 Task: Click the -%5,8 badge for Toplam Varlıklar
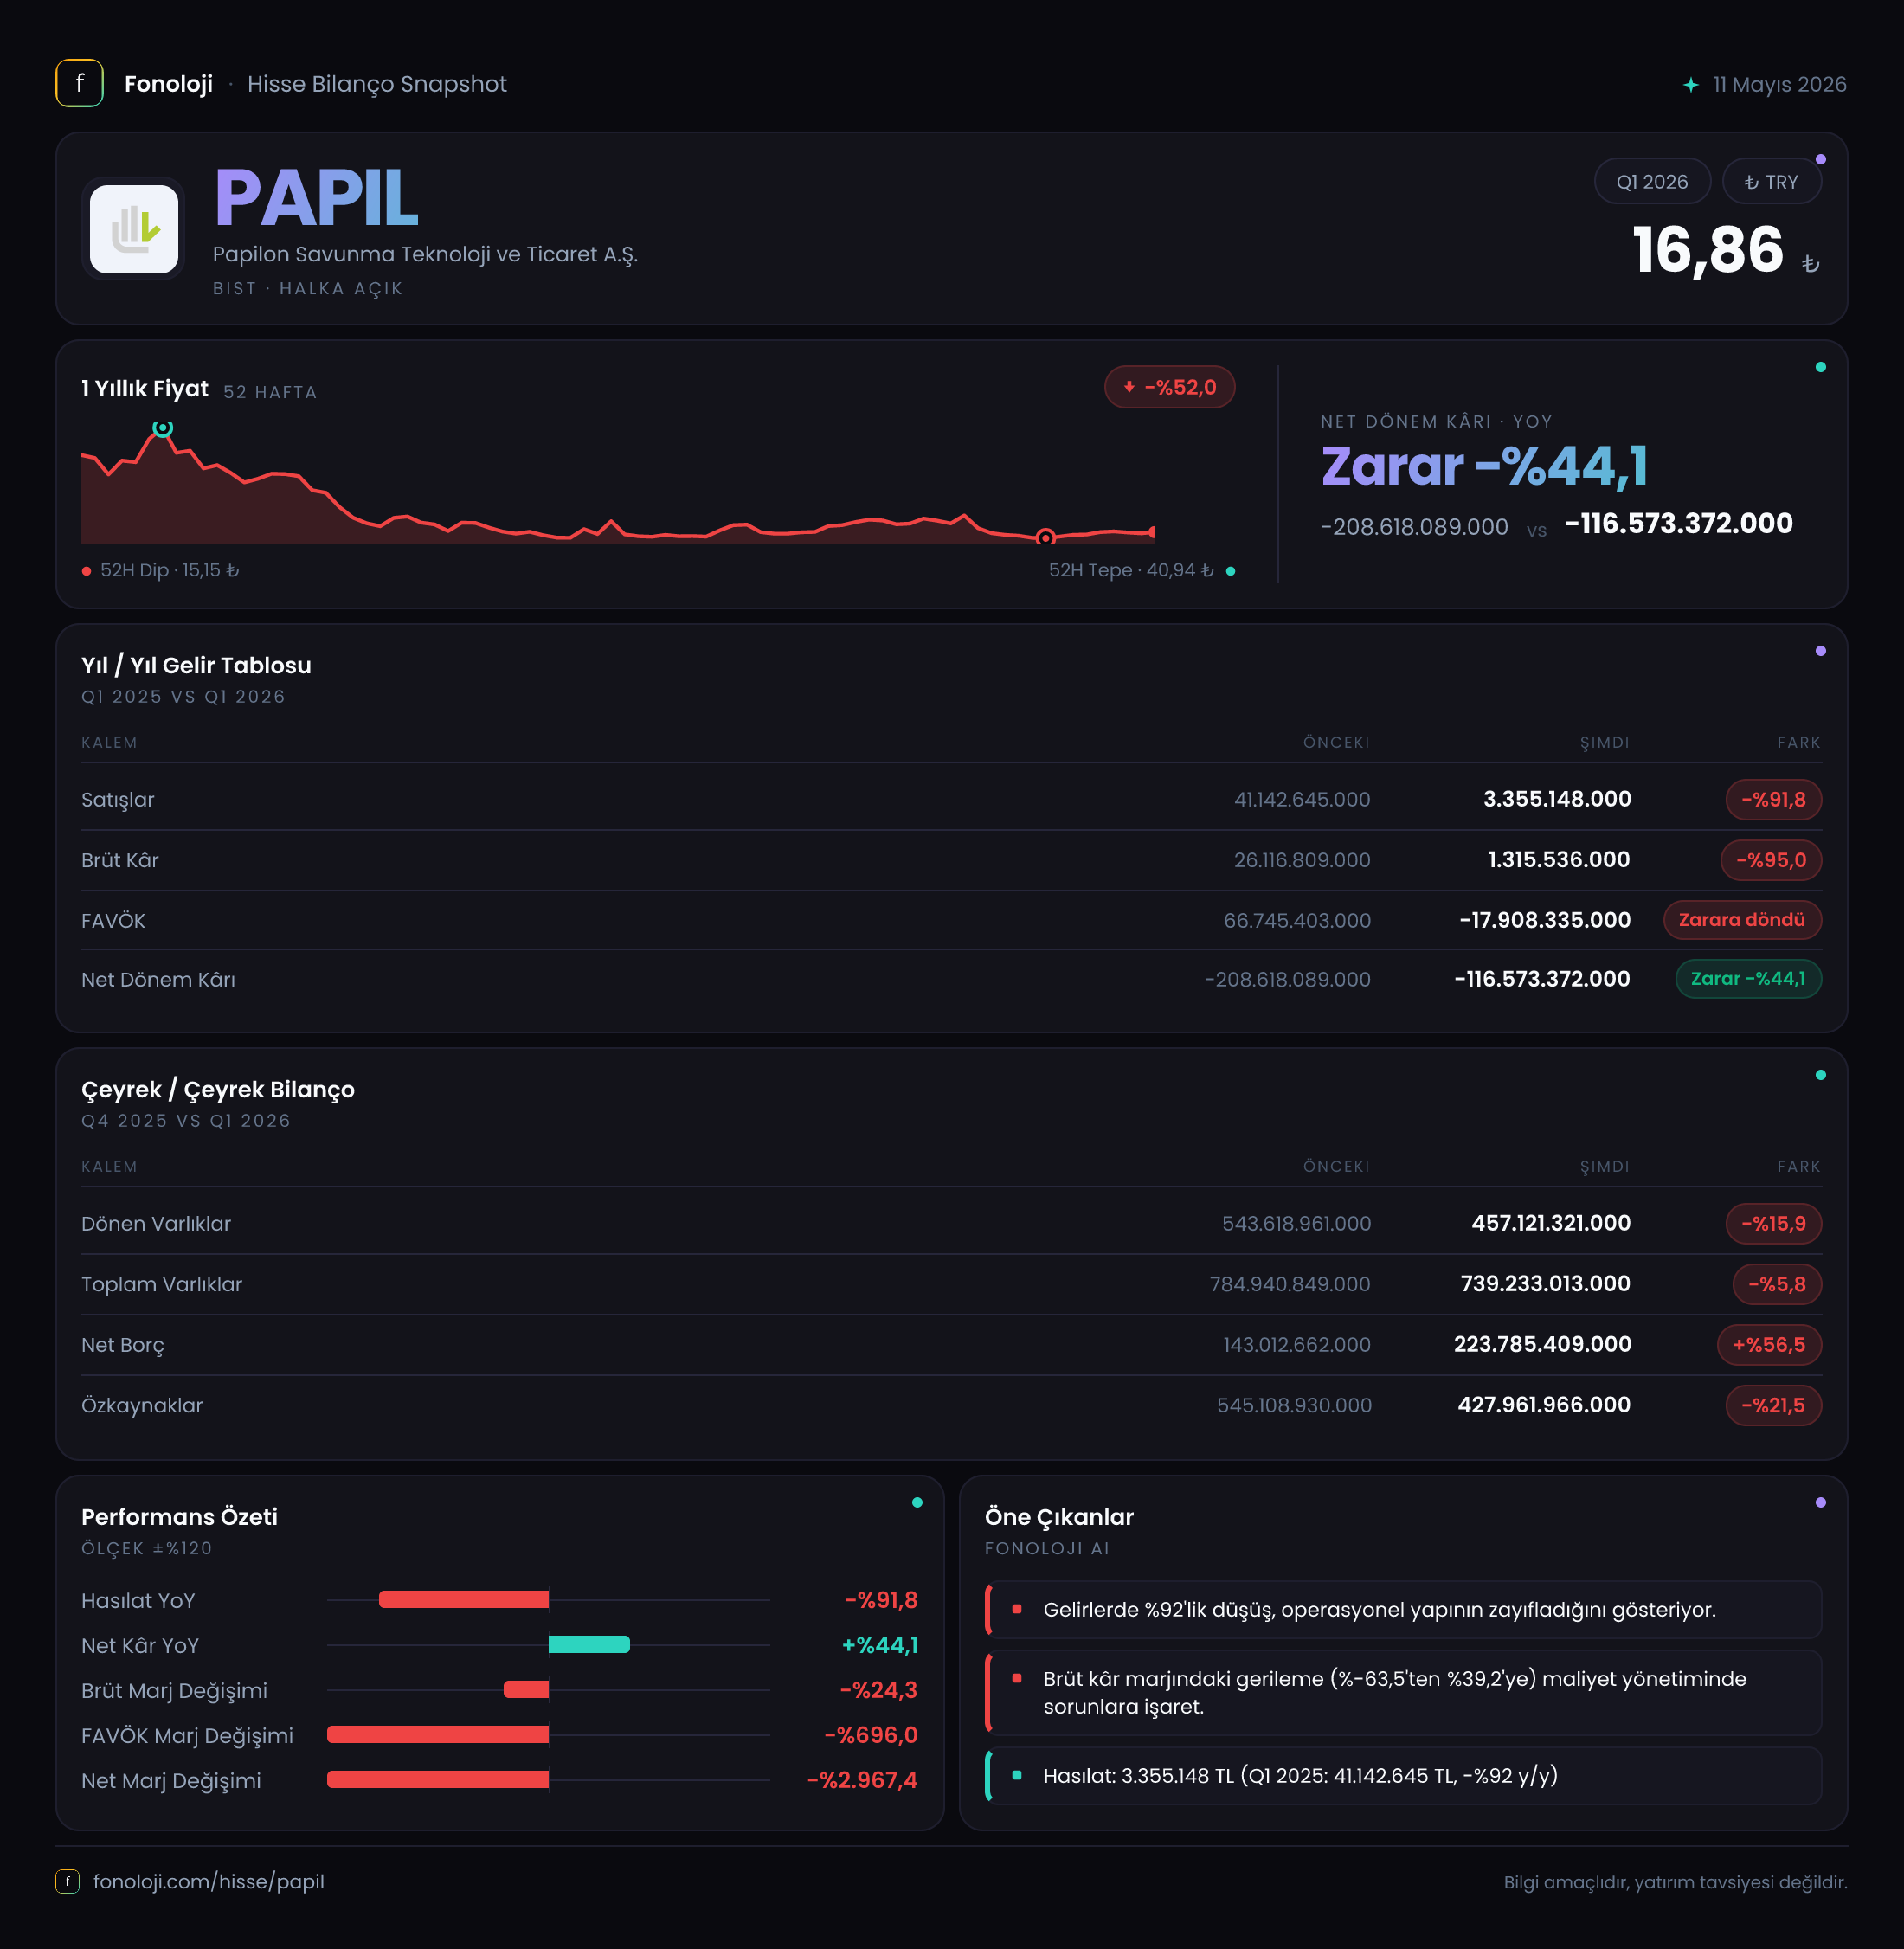1776,1284
